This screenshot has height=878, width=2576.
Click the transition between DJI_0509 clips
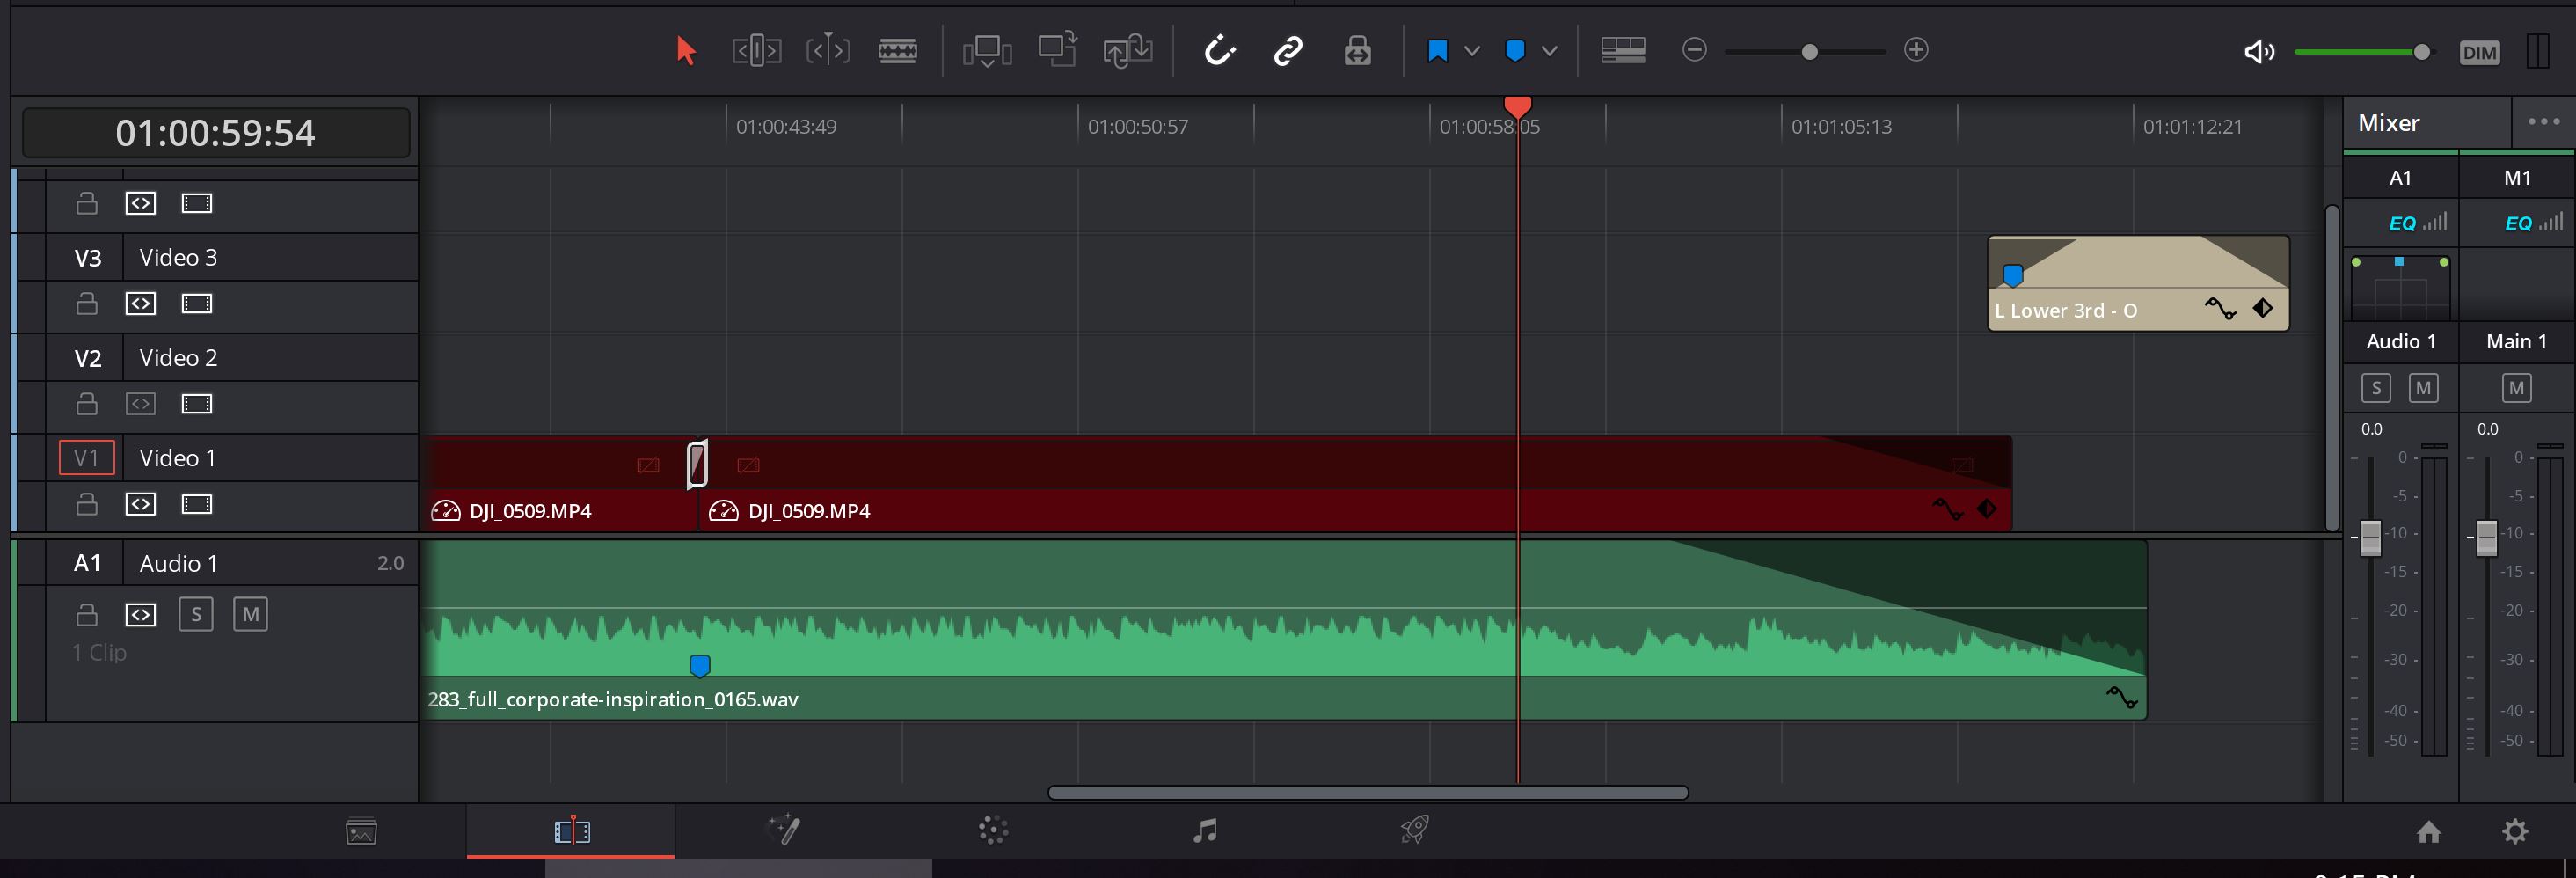pyautogui.click(x=698, y=464)
